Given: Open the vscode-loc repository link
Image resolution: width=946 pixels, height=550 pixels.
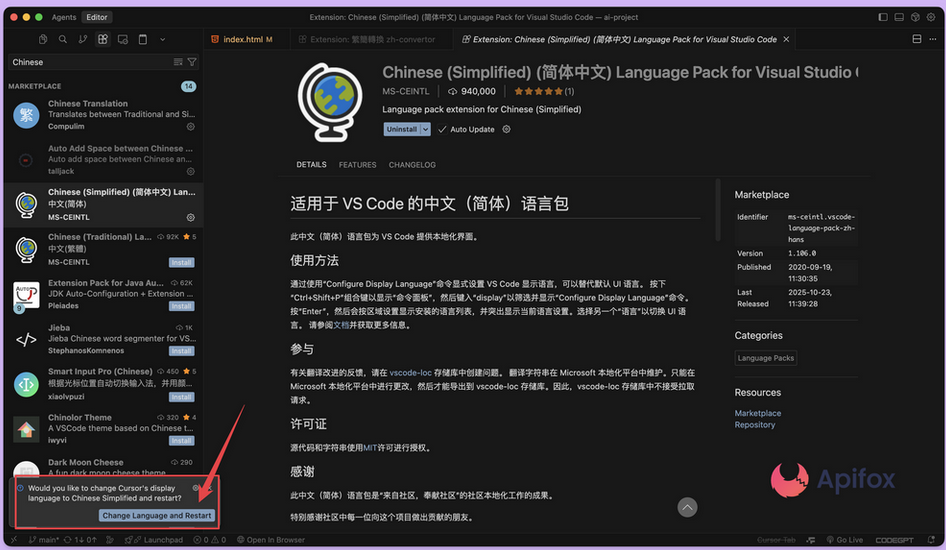Looking at the screenshot, I should pos(410,373).
